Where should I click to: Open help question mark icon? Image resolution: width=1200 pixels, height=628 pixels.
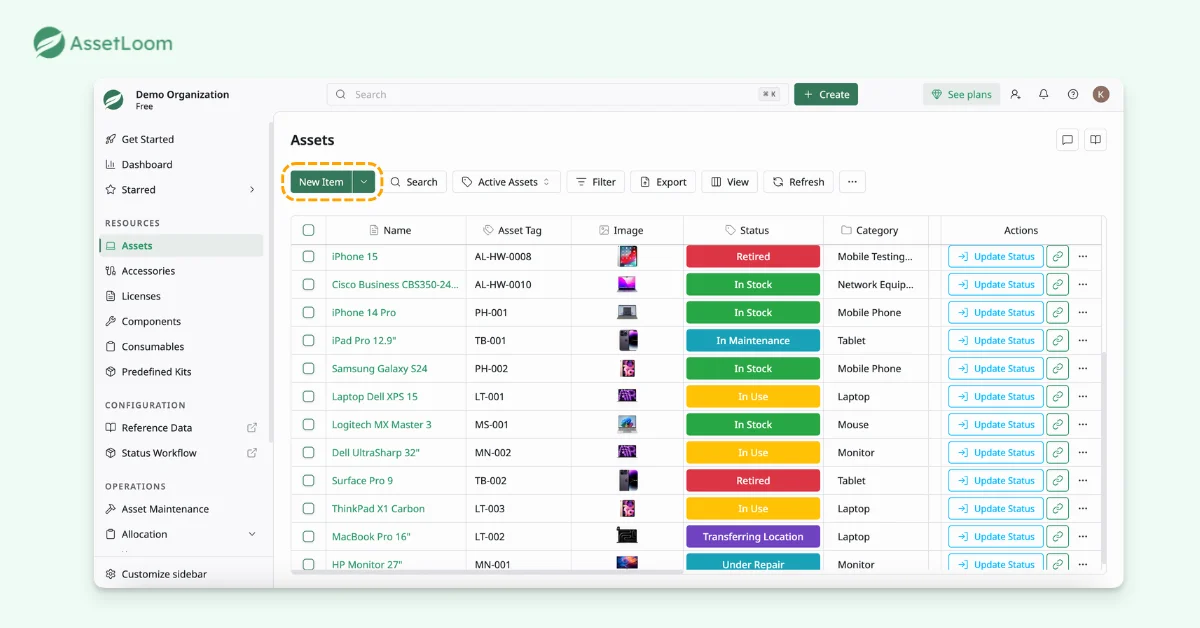coord(1073,94)
